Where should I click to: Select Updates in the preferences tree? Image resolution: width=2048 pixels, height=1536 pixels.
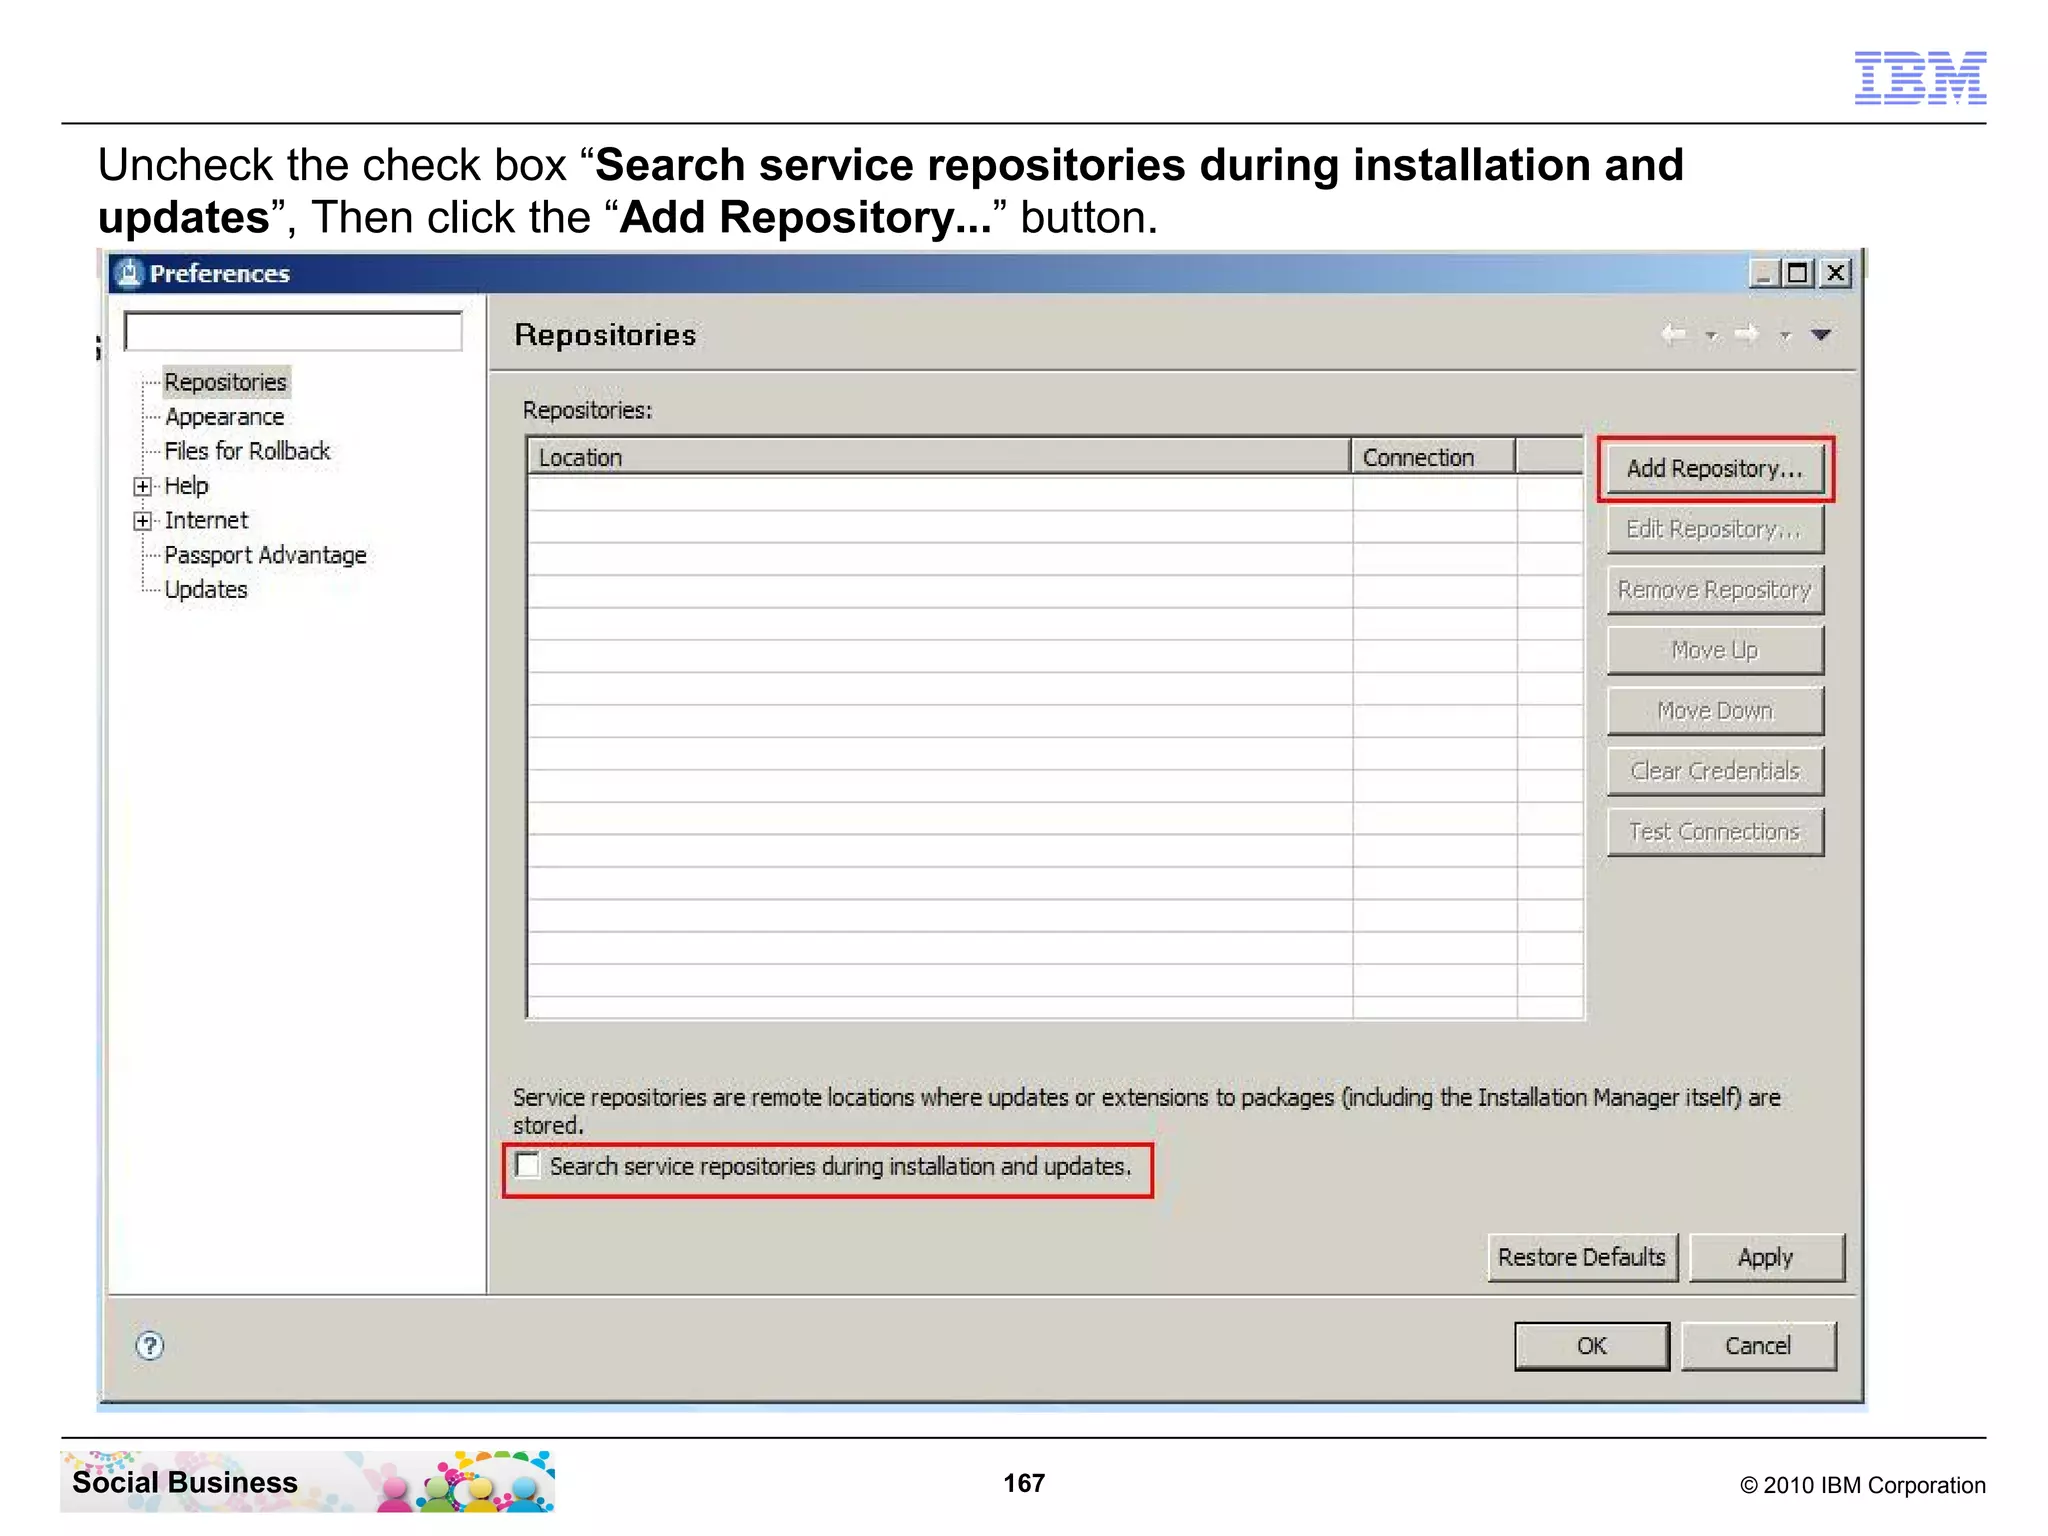(x=206, y=590)
